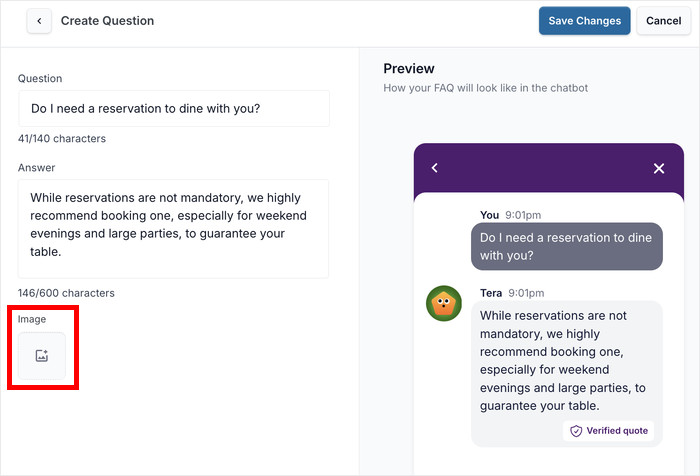The width and height of the screenshot is (700, 476).
Task: Click inside the Answer text area
Action: coord(174,228)
